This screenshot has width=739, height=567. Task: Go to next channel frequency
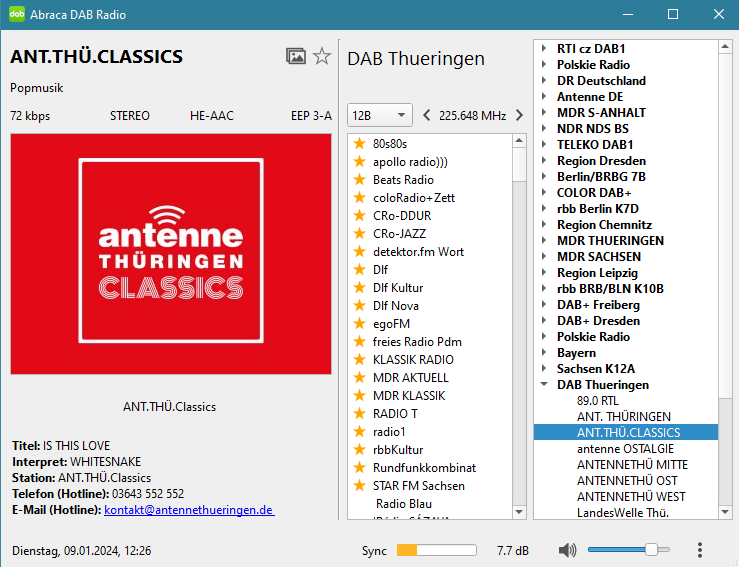519,115
